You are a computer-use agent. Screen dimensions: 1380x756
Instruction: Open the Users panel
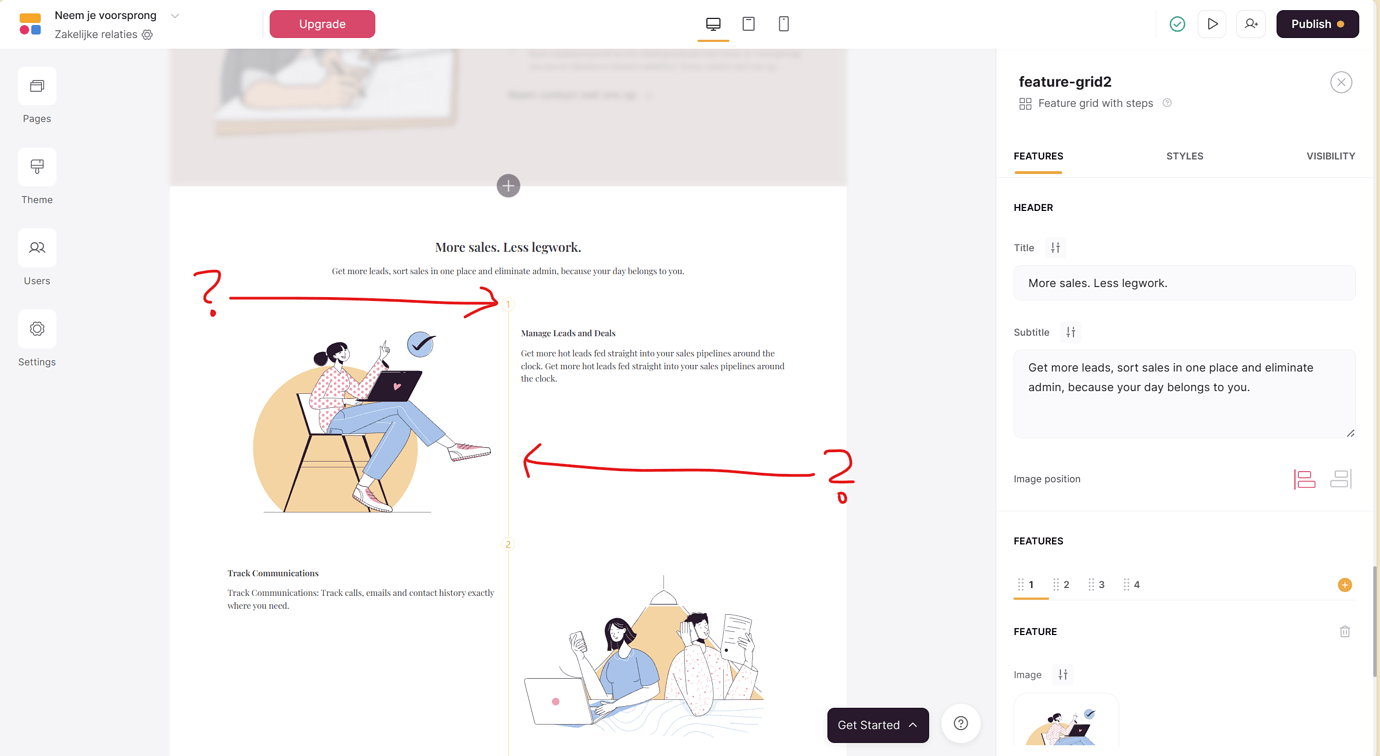coord(37,248)
